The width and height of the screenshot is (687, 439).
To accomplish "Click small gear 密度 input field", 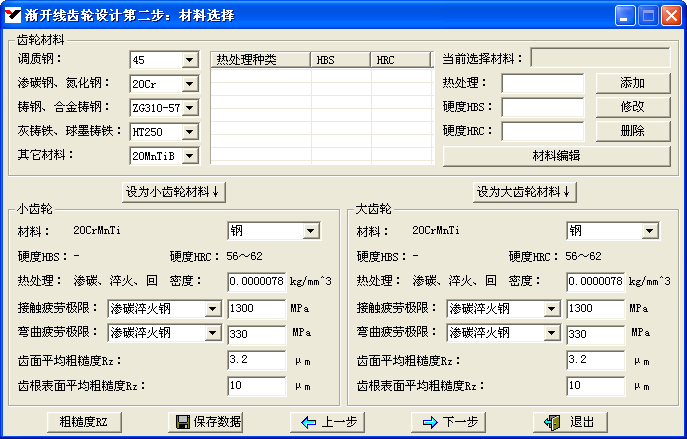I will pos(256,281).
